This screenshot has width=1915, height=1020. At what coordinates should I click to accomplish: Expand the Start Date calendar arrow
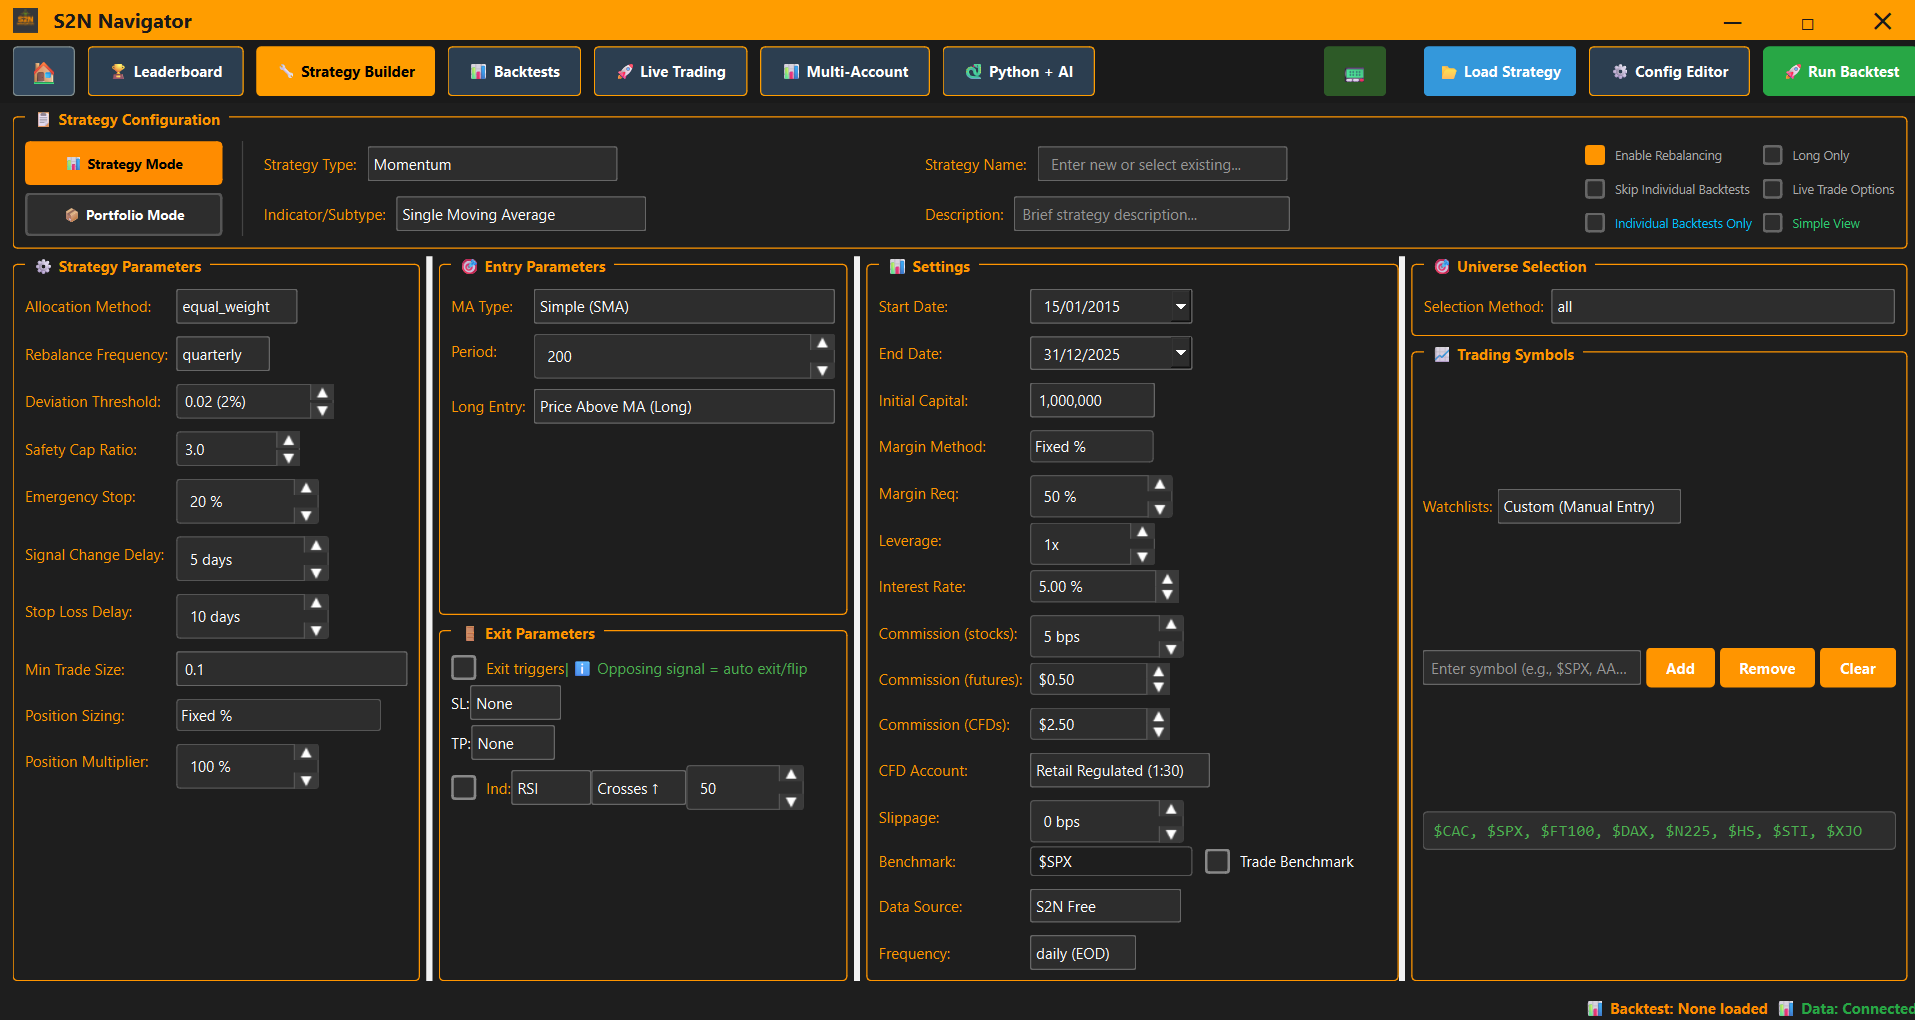pyautogui.click(x=1181, y=306)
